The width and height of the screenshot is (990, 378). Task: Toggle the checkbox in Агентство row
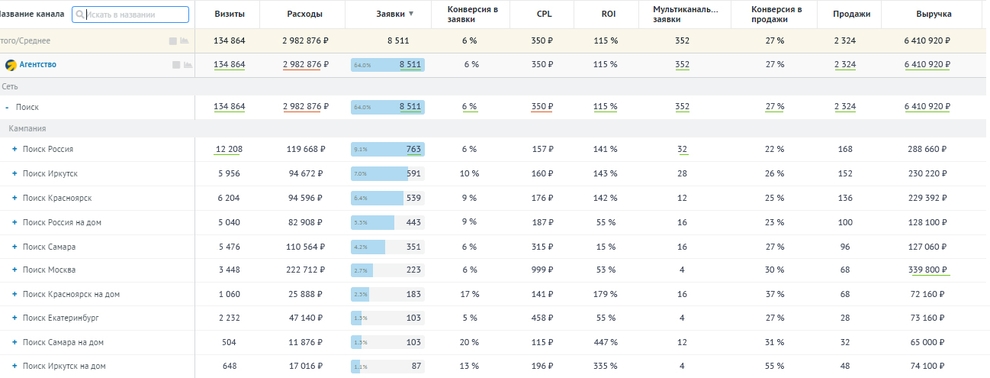coord(176,65)
